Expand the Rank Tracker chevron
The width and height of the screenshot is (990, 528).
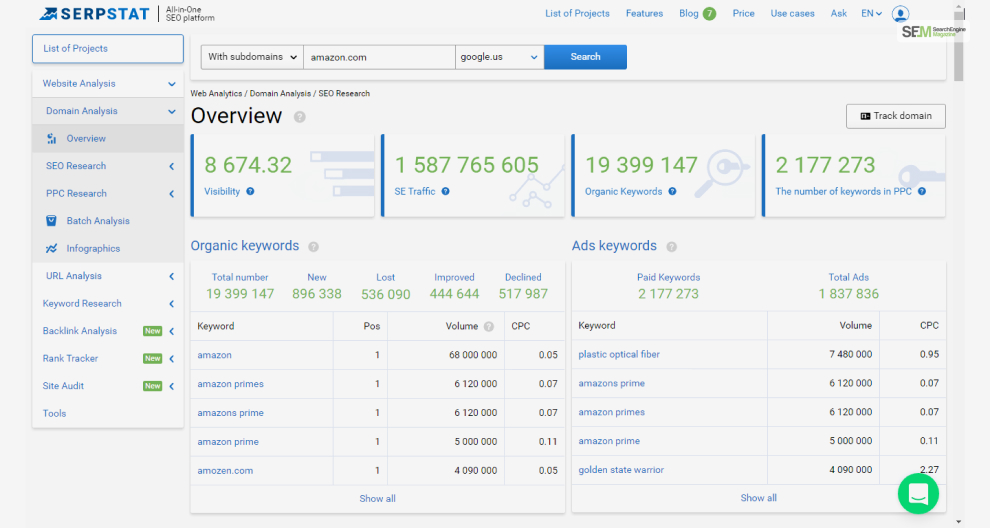click(x=172, y=359)
